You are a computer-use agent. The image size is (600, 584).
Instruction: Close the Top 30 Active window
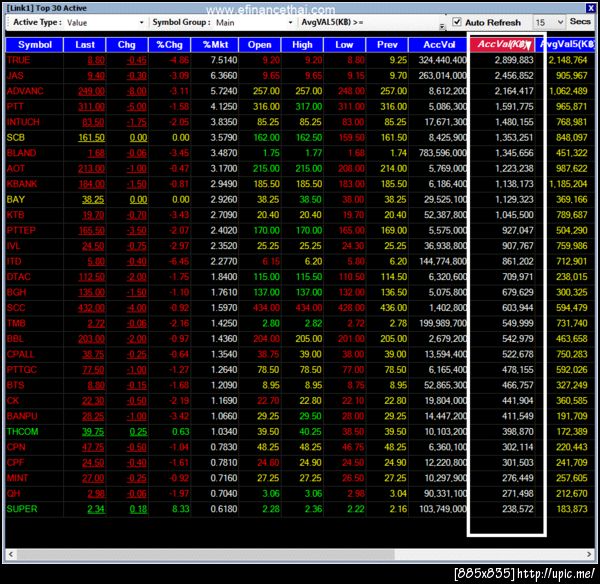[591, 8]
